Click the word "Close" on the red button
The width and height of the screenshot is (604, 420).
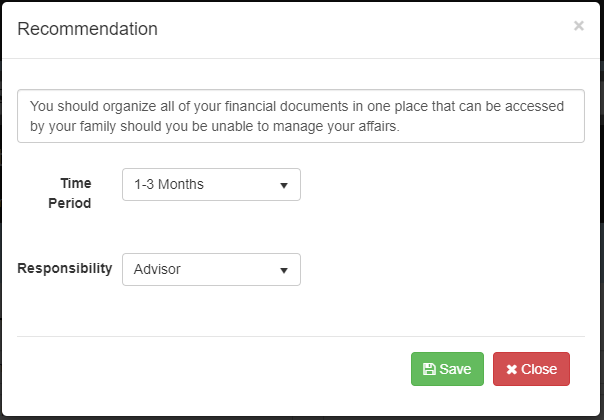point(539,369)
